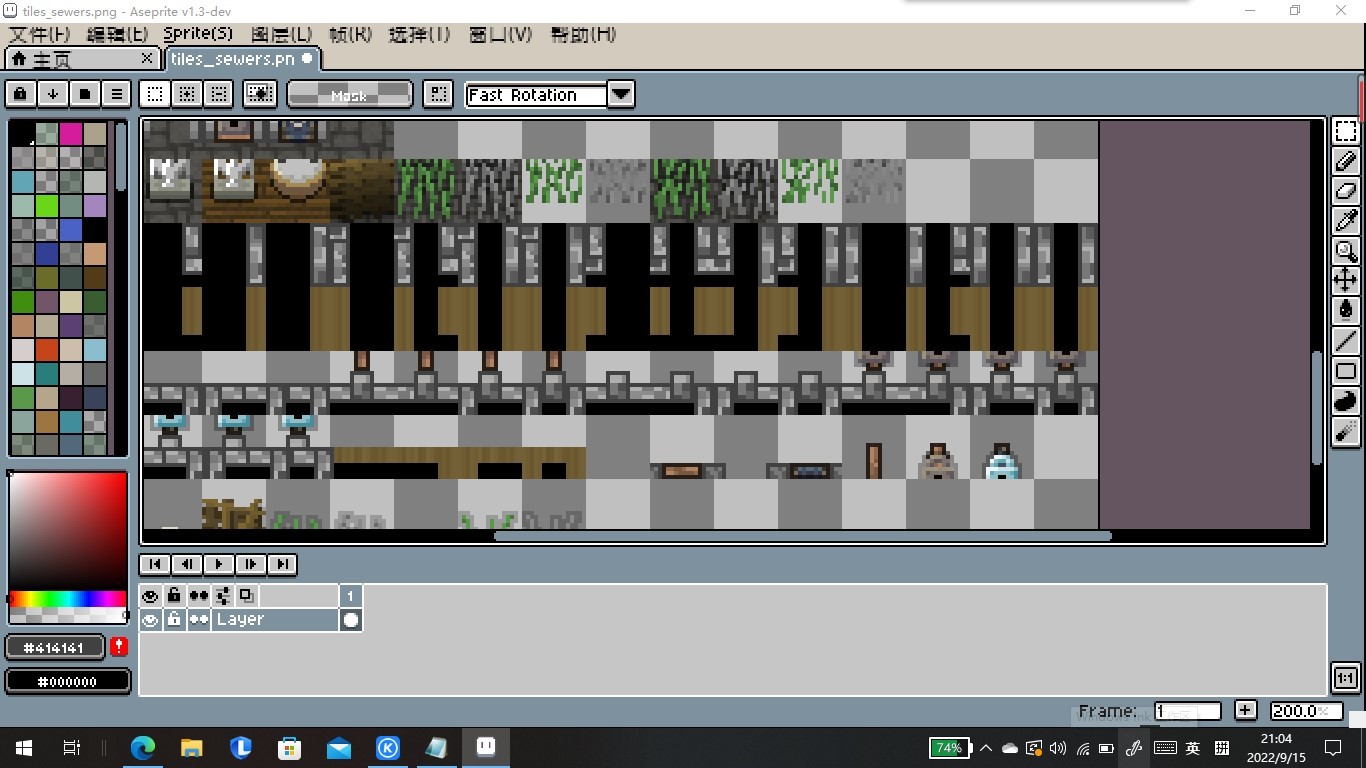Screen dimensions: 1366x768
Task: Toggle the palette edit lock button
Action: pos(20,94)
